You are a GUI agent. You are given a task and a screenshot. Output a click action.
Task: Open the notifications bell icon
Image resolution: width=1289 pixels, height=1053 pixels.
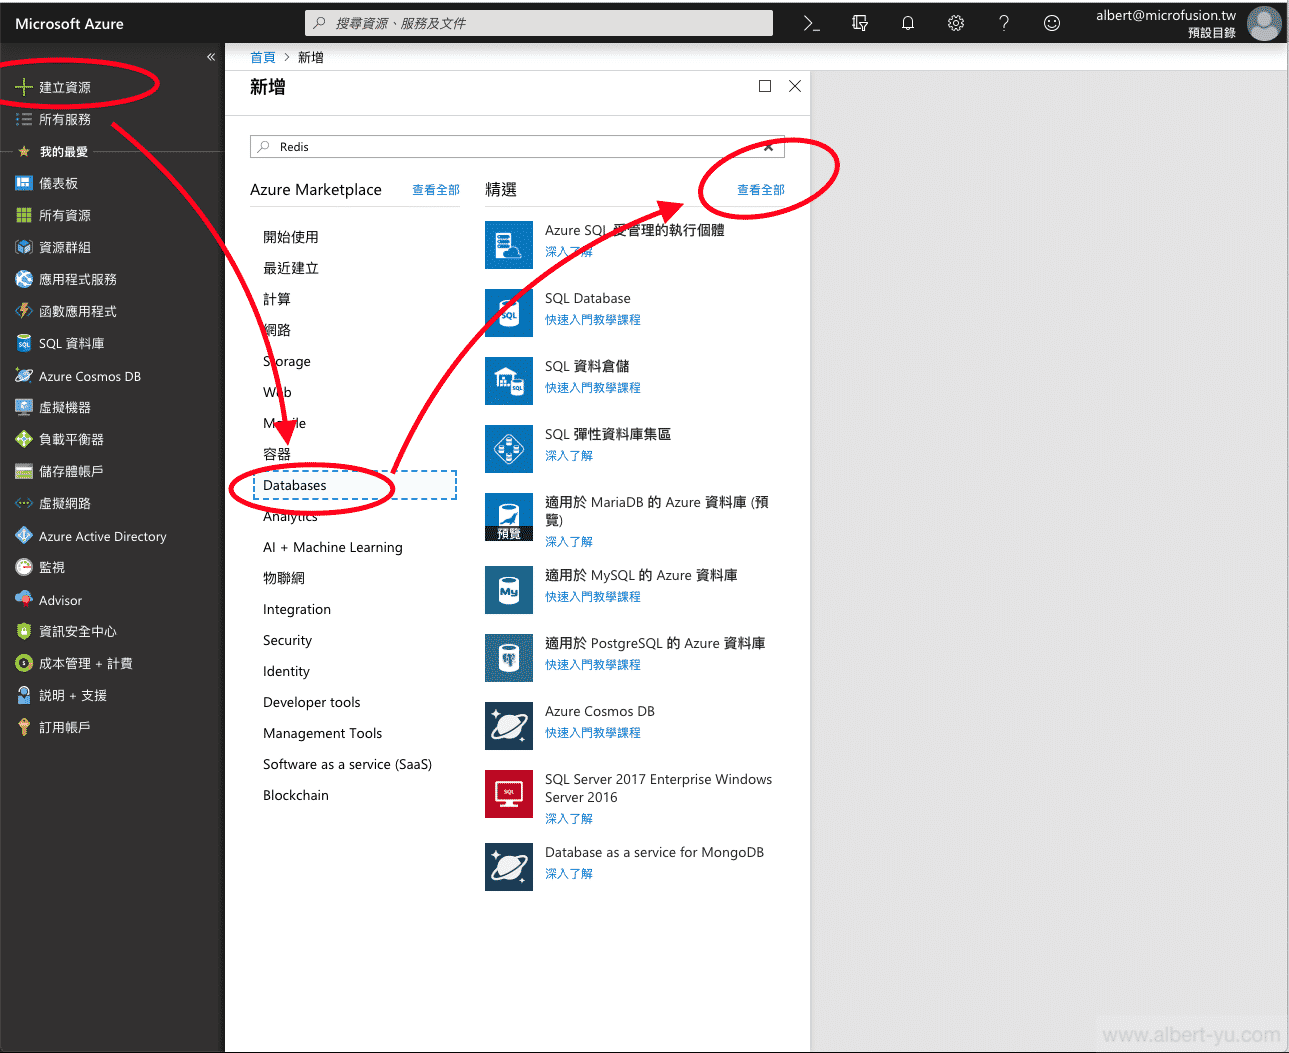point(908,23)
